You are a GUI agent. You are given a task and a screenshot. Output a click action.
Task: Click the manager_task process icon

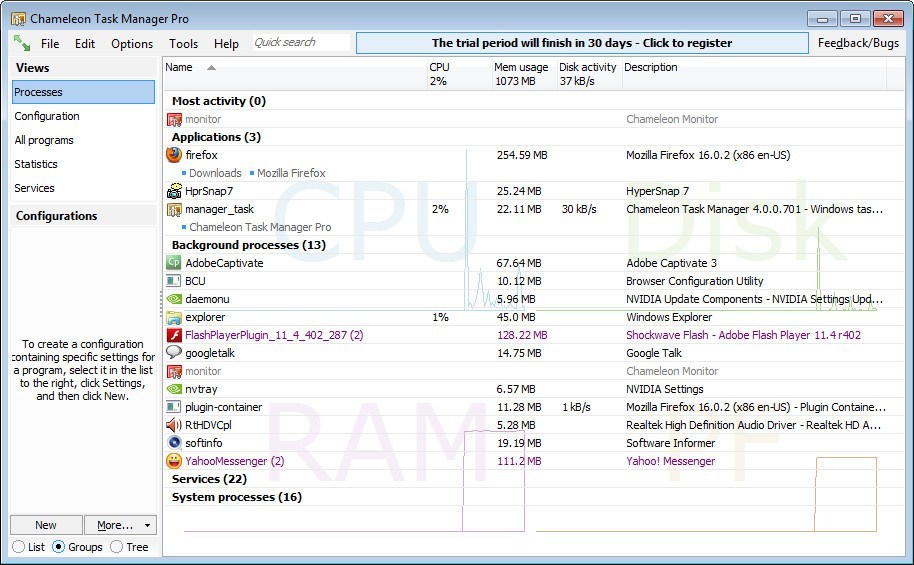(174, 209)
